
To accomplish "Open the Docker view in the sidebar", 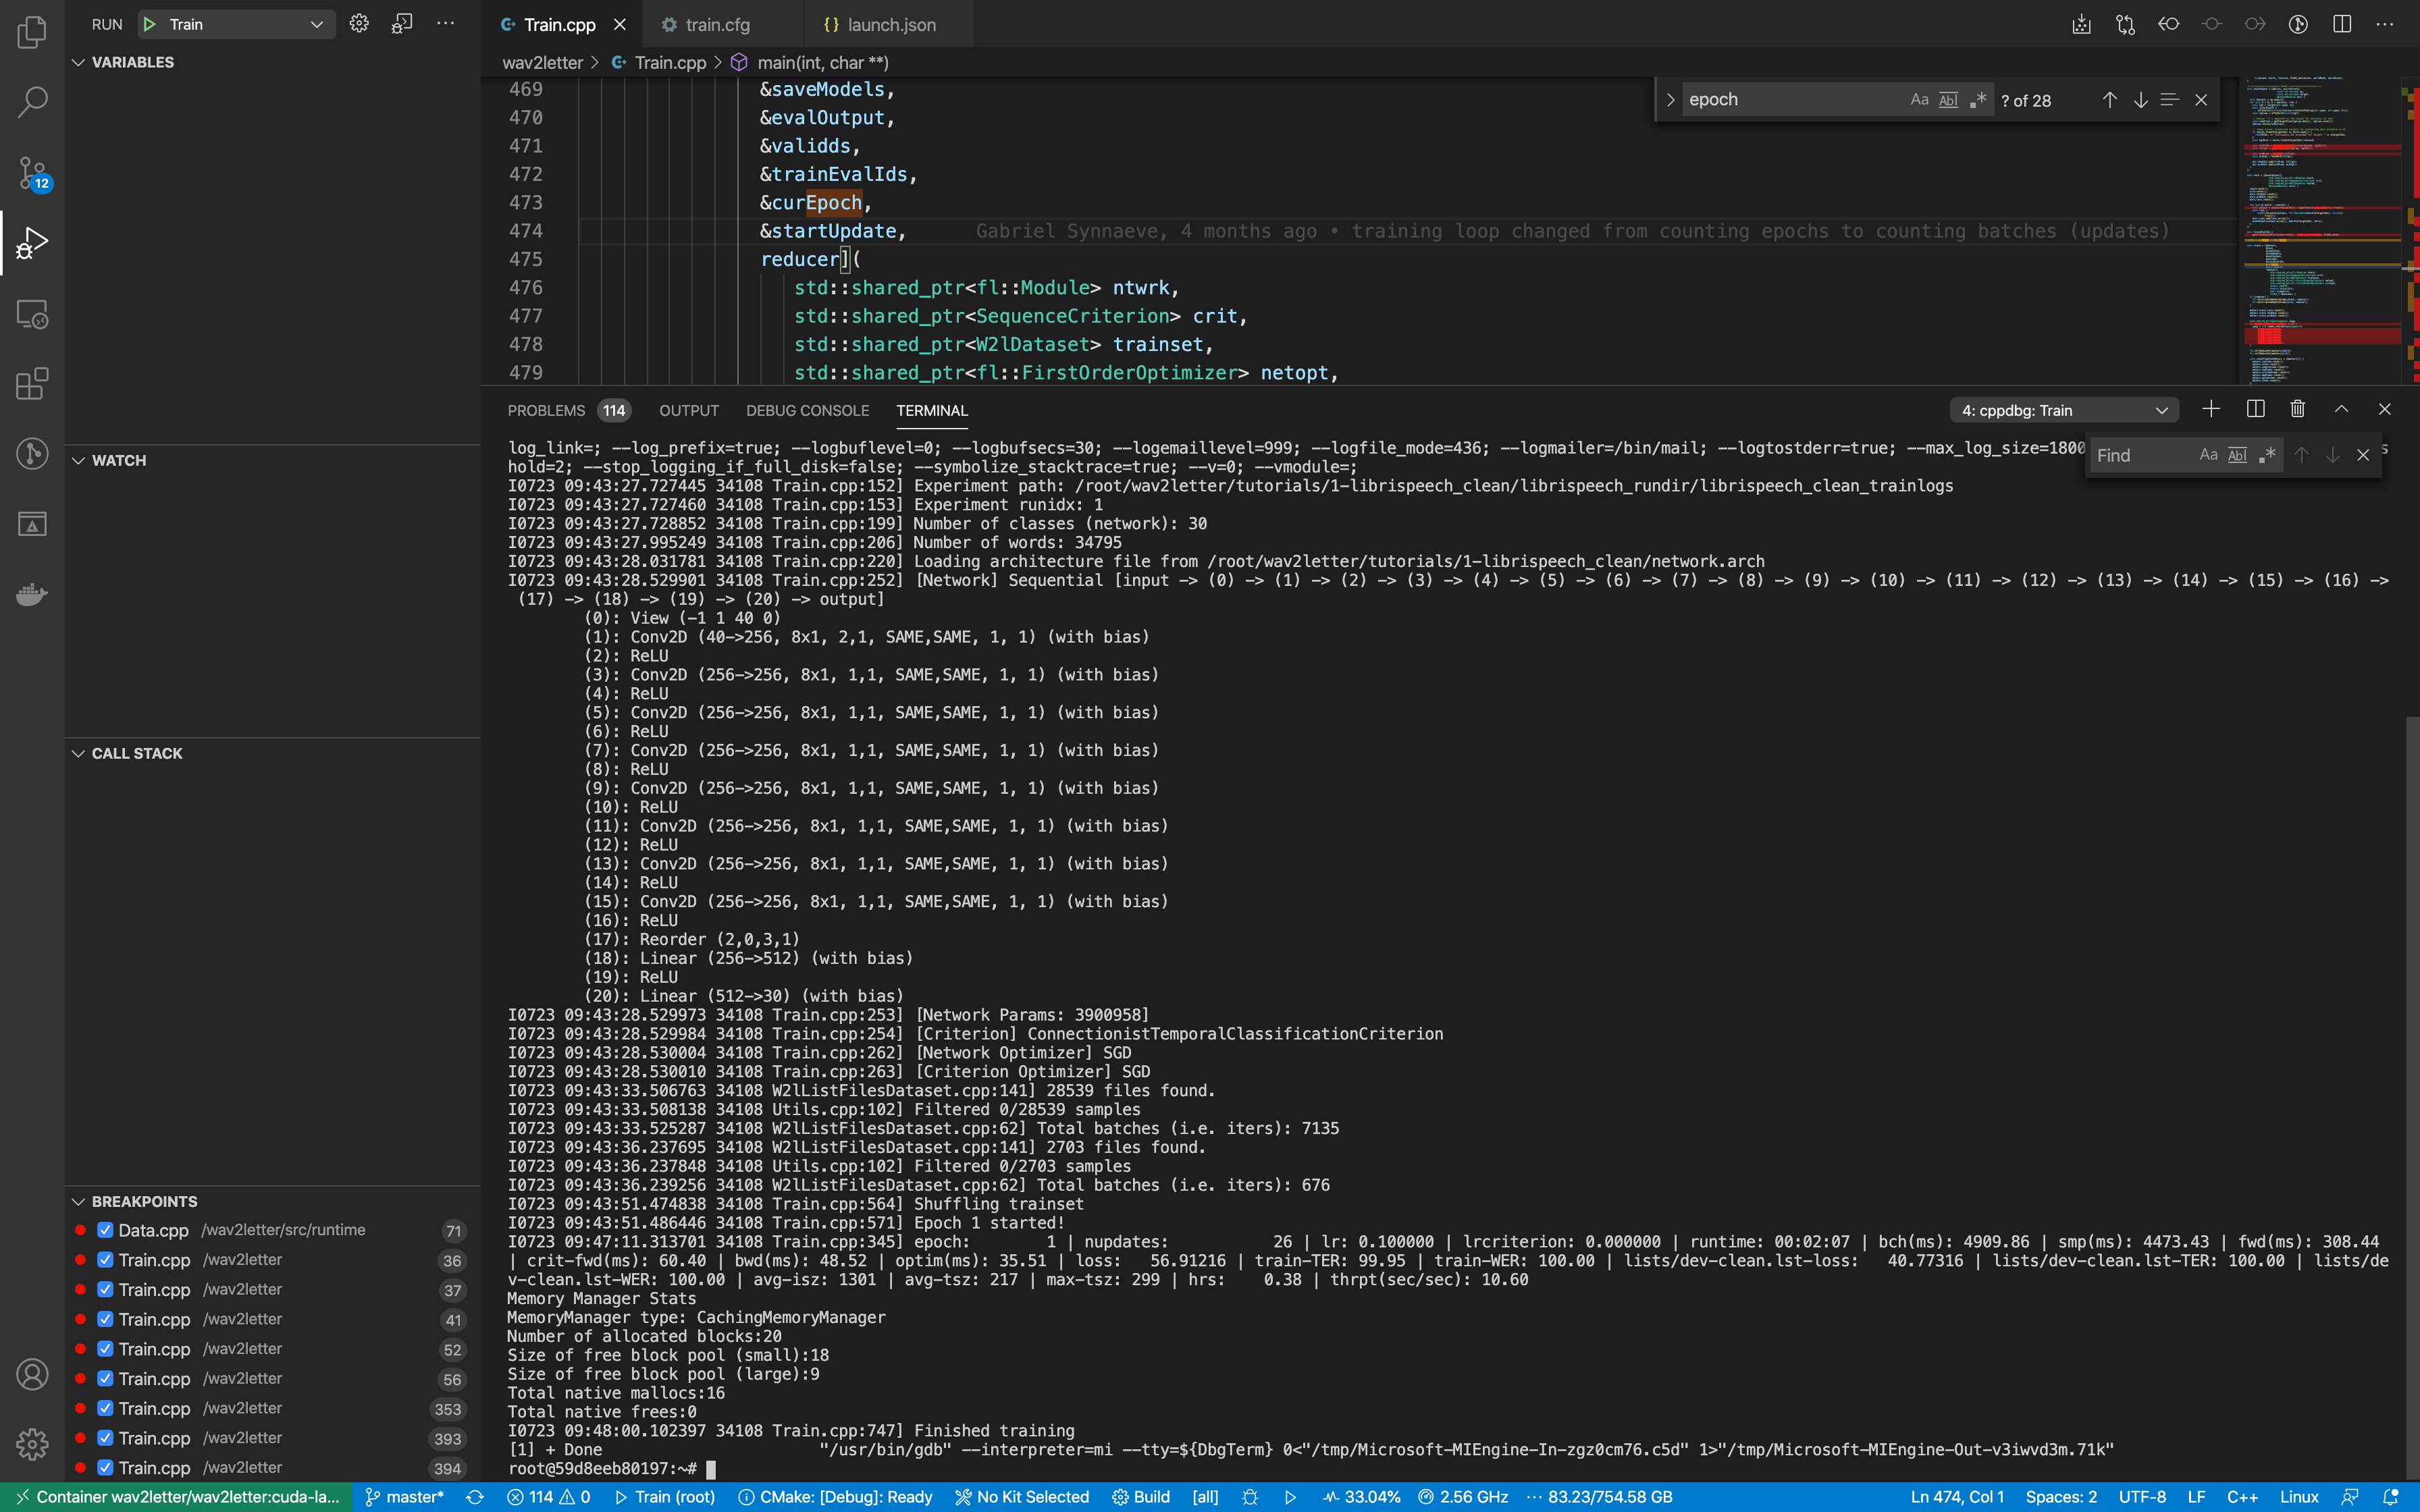I will (31, 594).
